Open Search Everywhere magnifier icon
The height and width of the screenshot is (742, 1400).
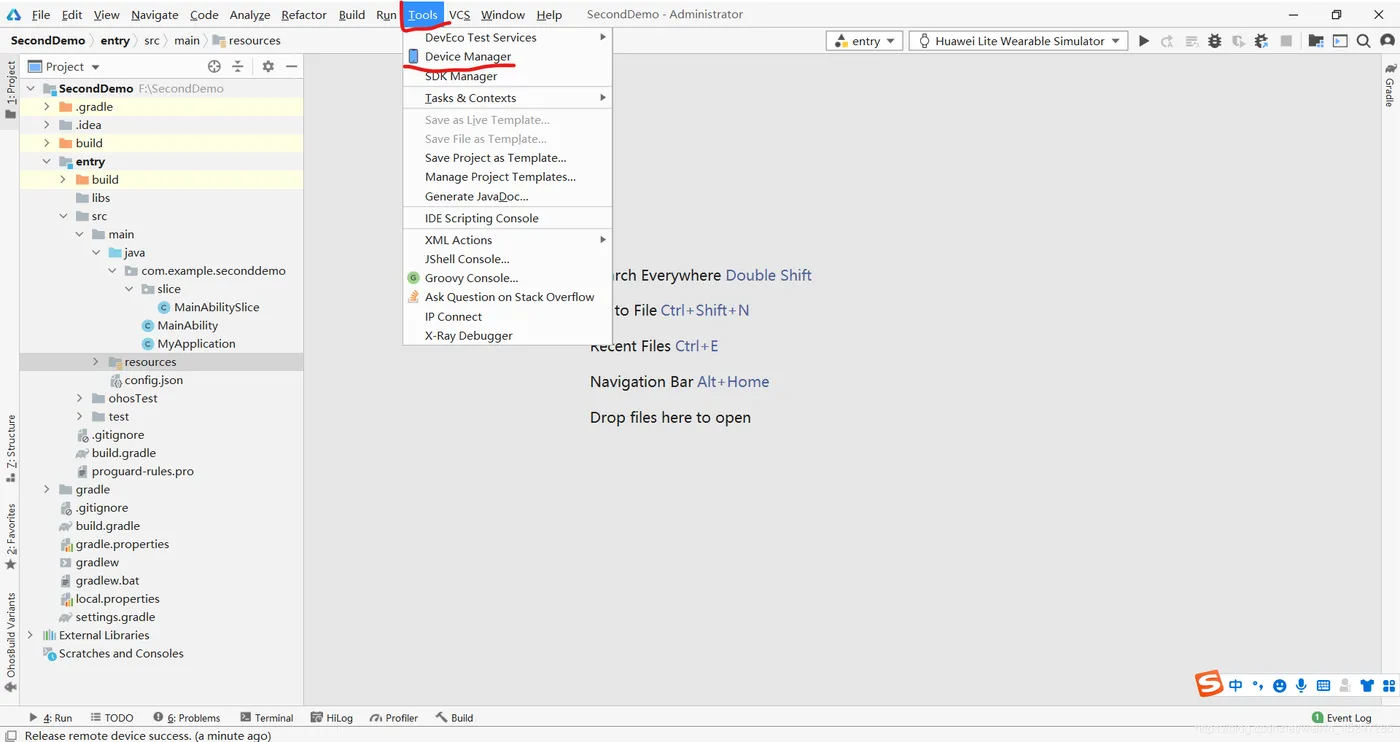click(x=1363, y=41)
